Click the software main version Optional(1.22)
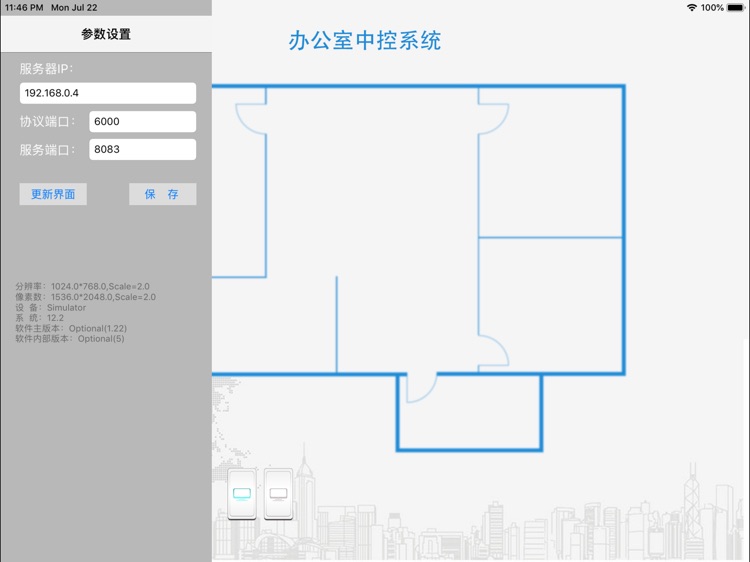This screenshot has height=562, width=750. (x=71, y=329)
